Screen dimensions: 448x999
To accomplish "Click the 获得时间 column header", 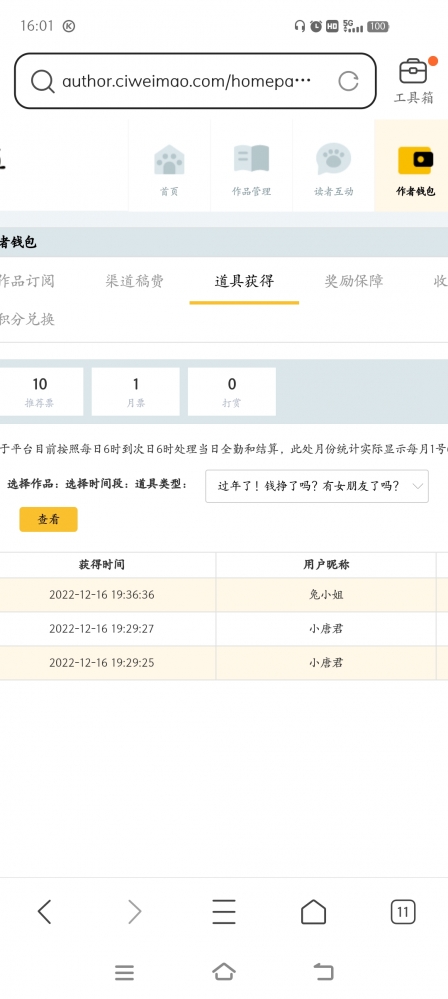I will coord(102,564).
